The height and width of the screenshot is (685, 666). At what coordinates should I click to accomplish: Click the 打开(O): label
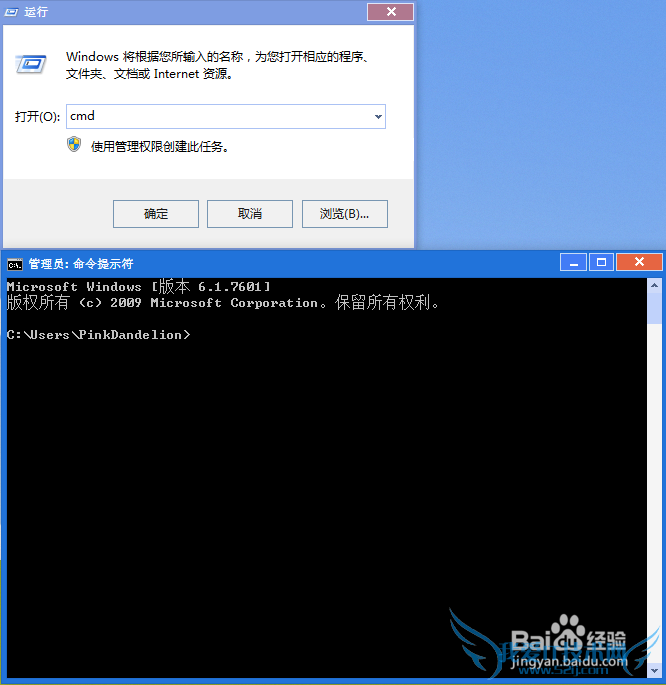[x=37, y=117]
